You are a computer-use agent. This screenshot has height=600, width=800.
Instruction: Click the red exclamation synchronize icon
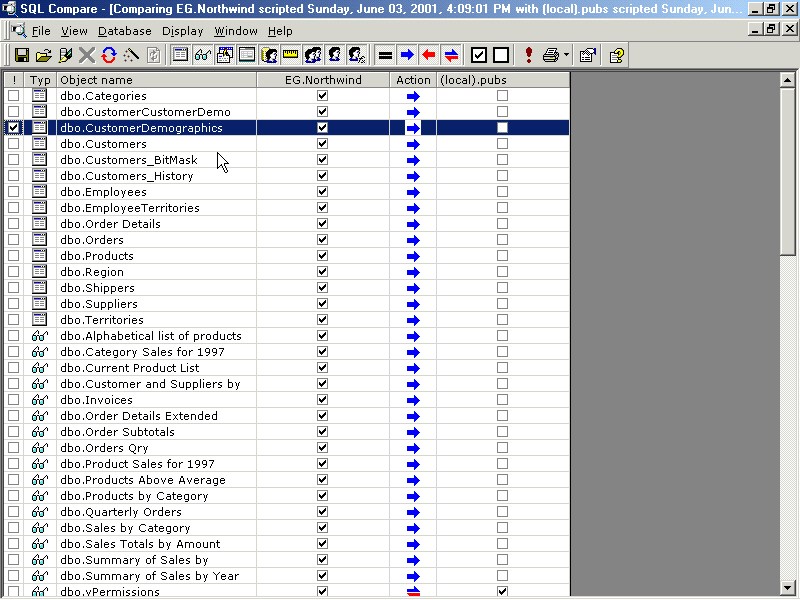[529, 55]
